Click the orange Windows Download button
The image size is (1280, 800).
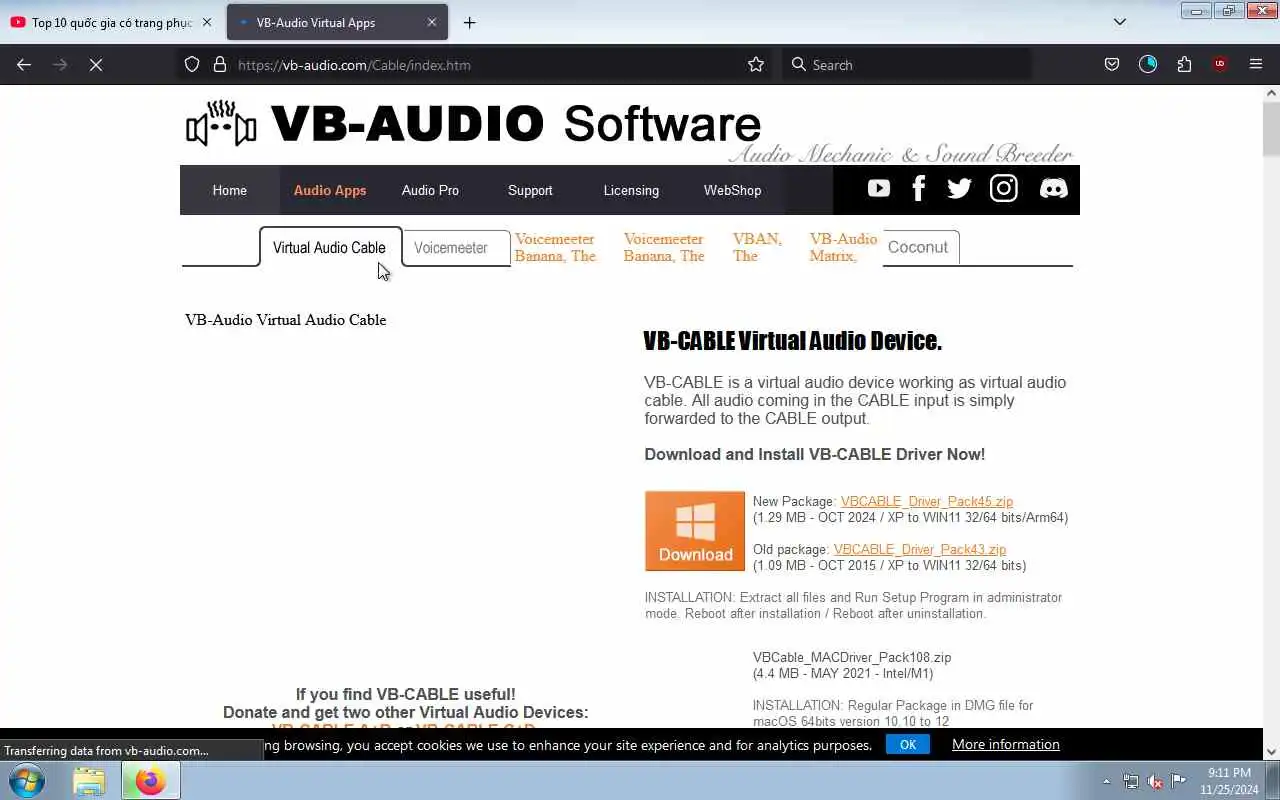[695, 531]
